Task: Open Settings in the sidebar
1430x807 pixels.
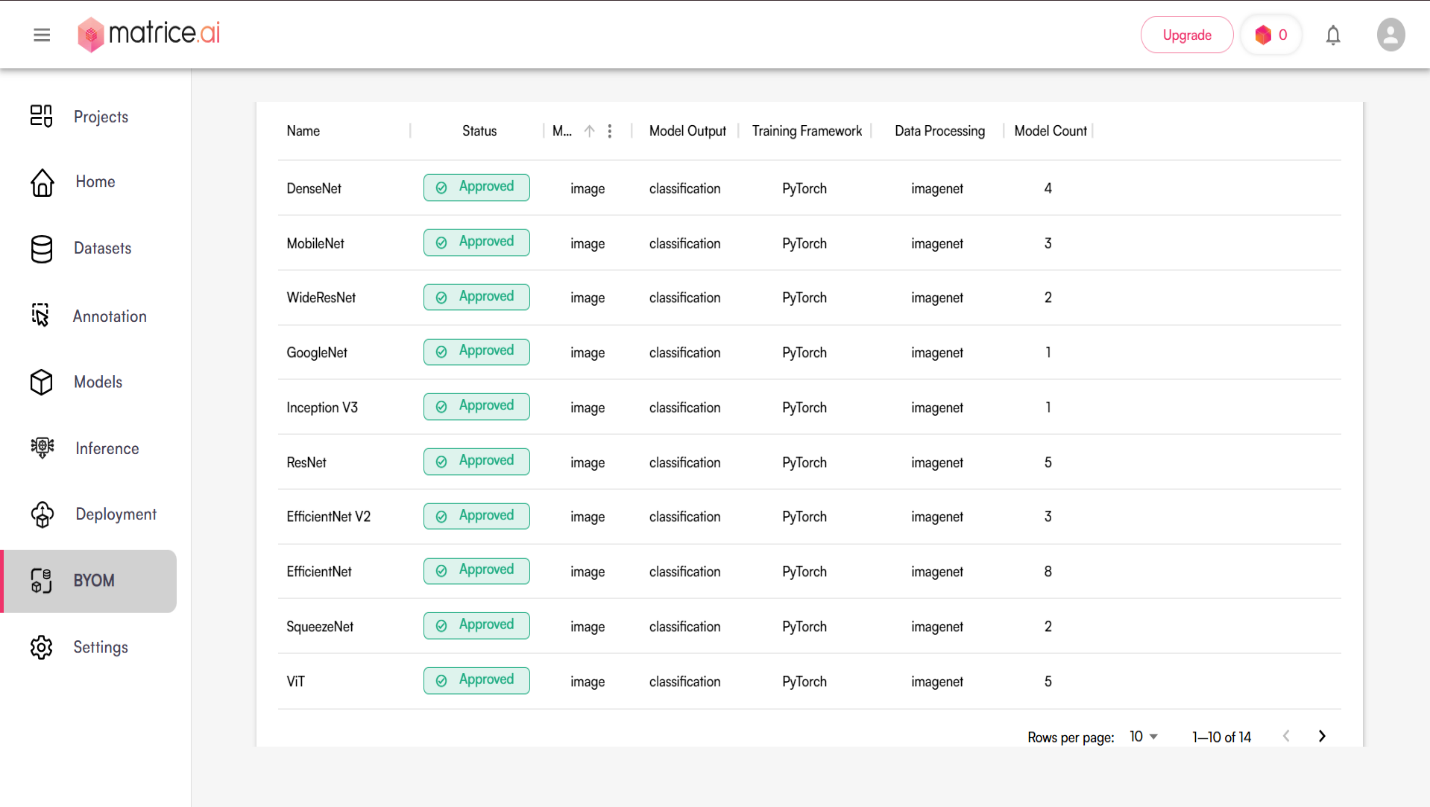Action: [x=100, y=647]
